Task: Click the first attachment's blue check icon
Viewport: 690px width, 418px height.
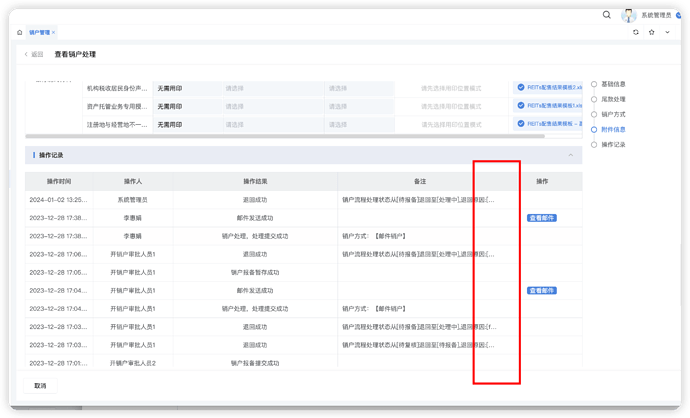Action: pos(521,88)
